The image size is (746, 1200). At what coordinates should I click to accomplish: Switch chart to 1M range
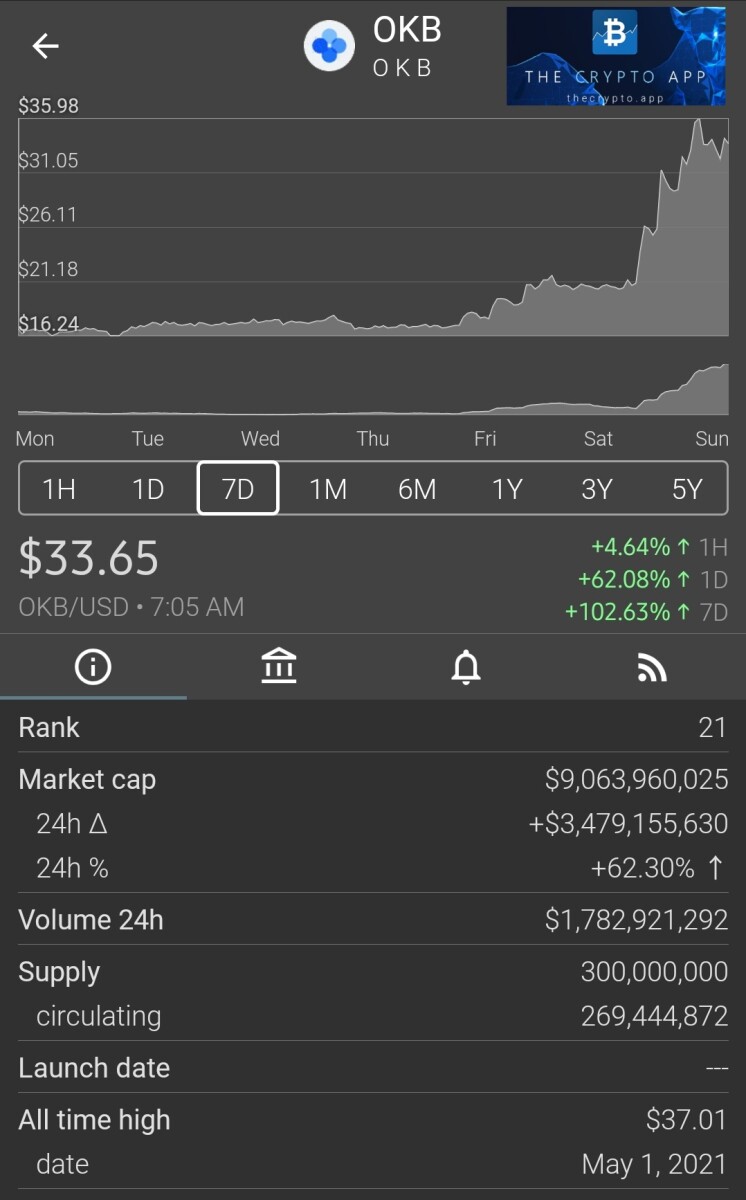tap(328, 488)
